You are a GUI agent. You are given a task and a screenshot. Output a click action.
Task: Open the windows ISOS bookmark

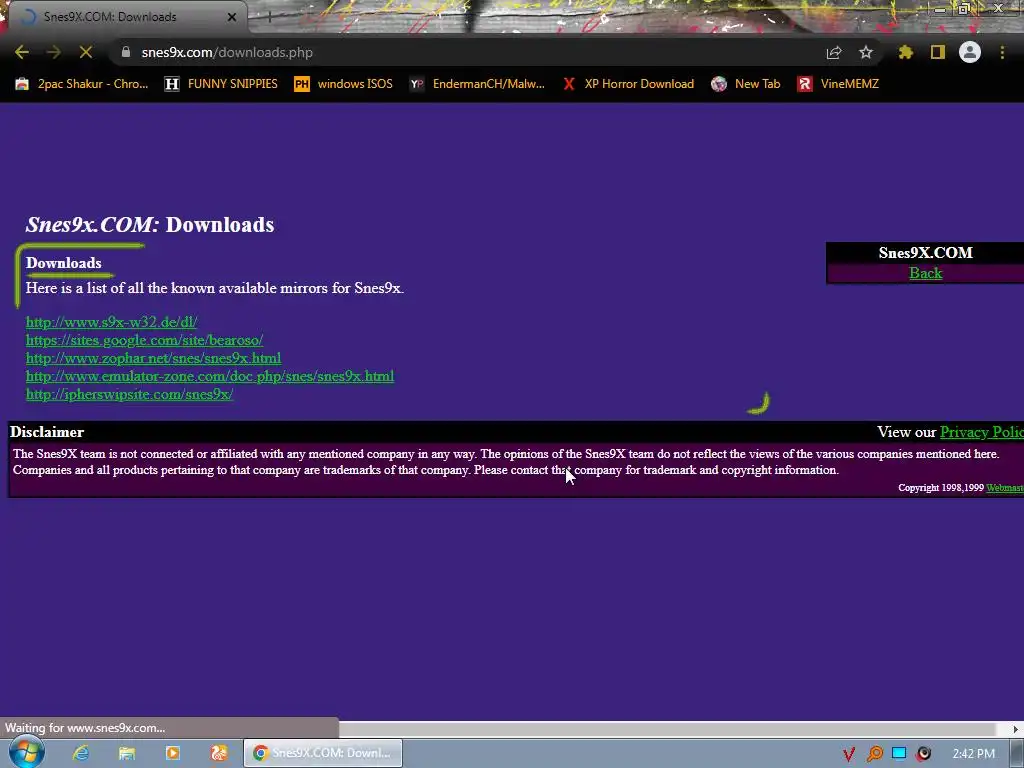coord(344,84)
